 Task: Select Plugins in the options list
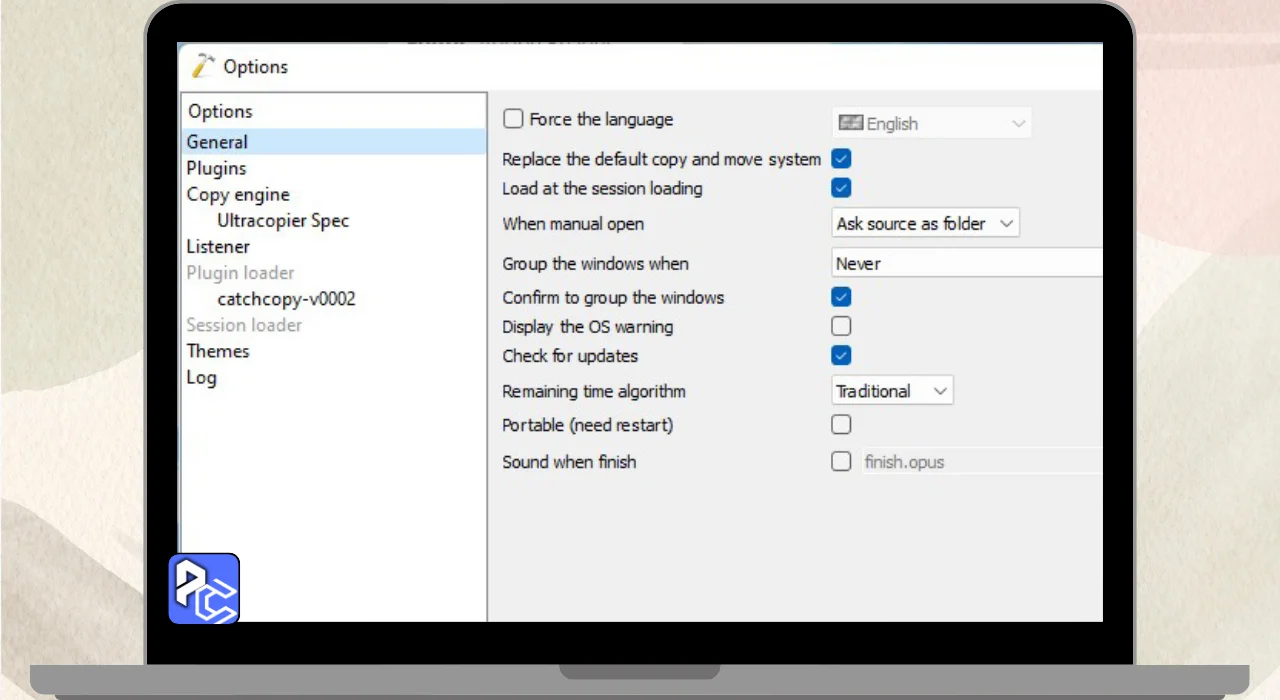[x=216, y=168]
